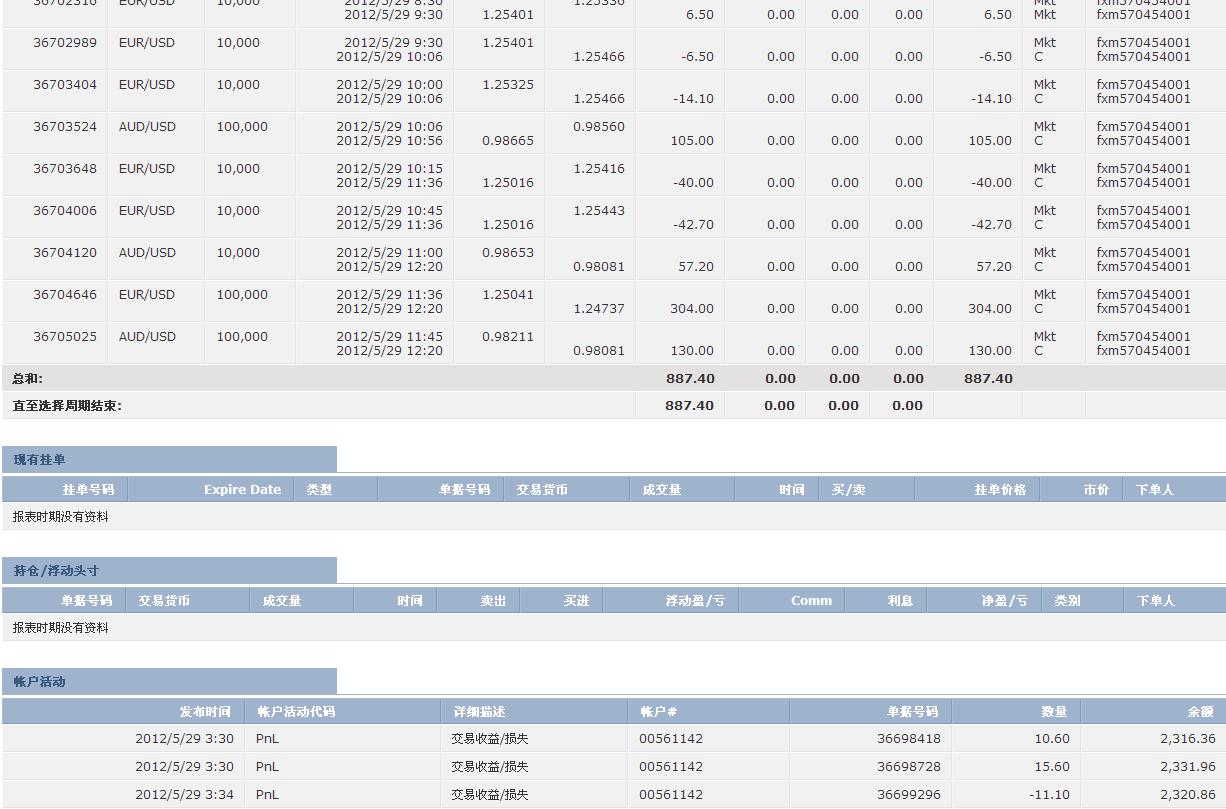Click the 类别 column header
The width and height of the screenshot is (1226, 809).
click(x=1067, y=601)
